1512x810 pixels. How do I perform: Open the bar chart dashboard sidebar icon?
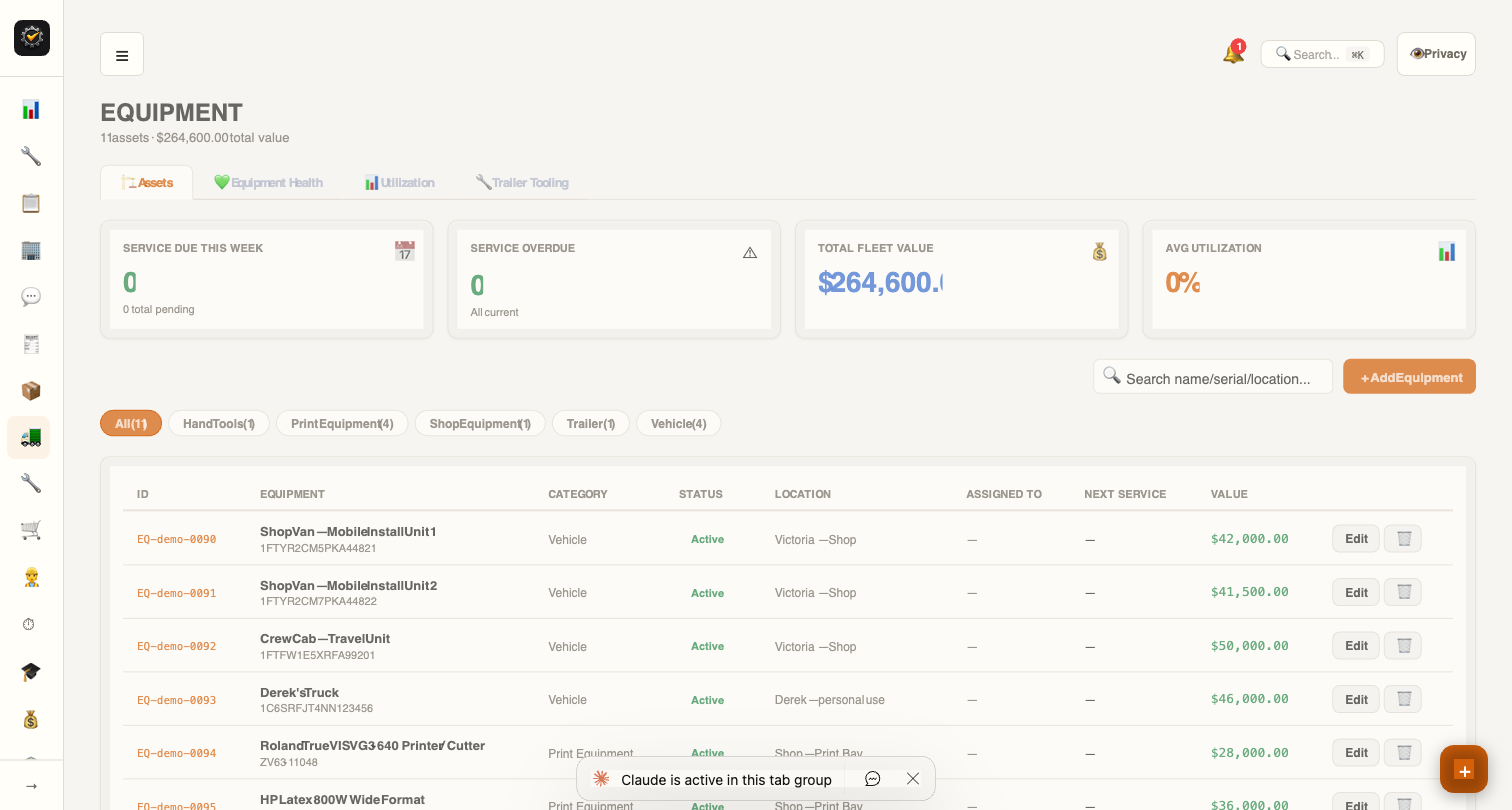tap(31, 109)
